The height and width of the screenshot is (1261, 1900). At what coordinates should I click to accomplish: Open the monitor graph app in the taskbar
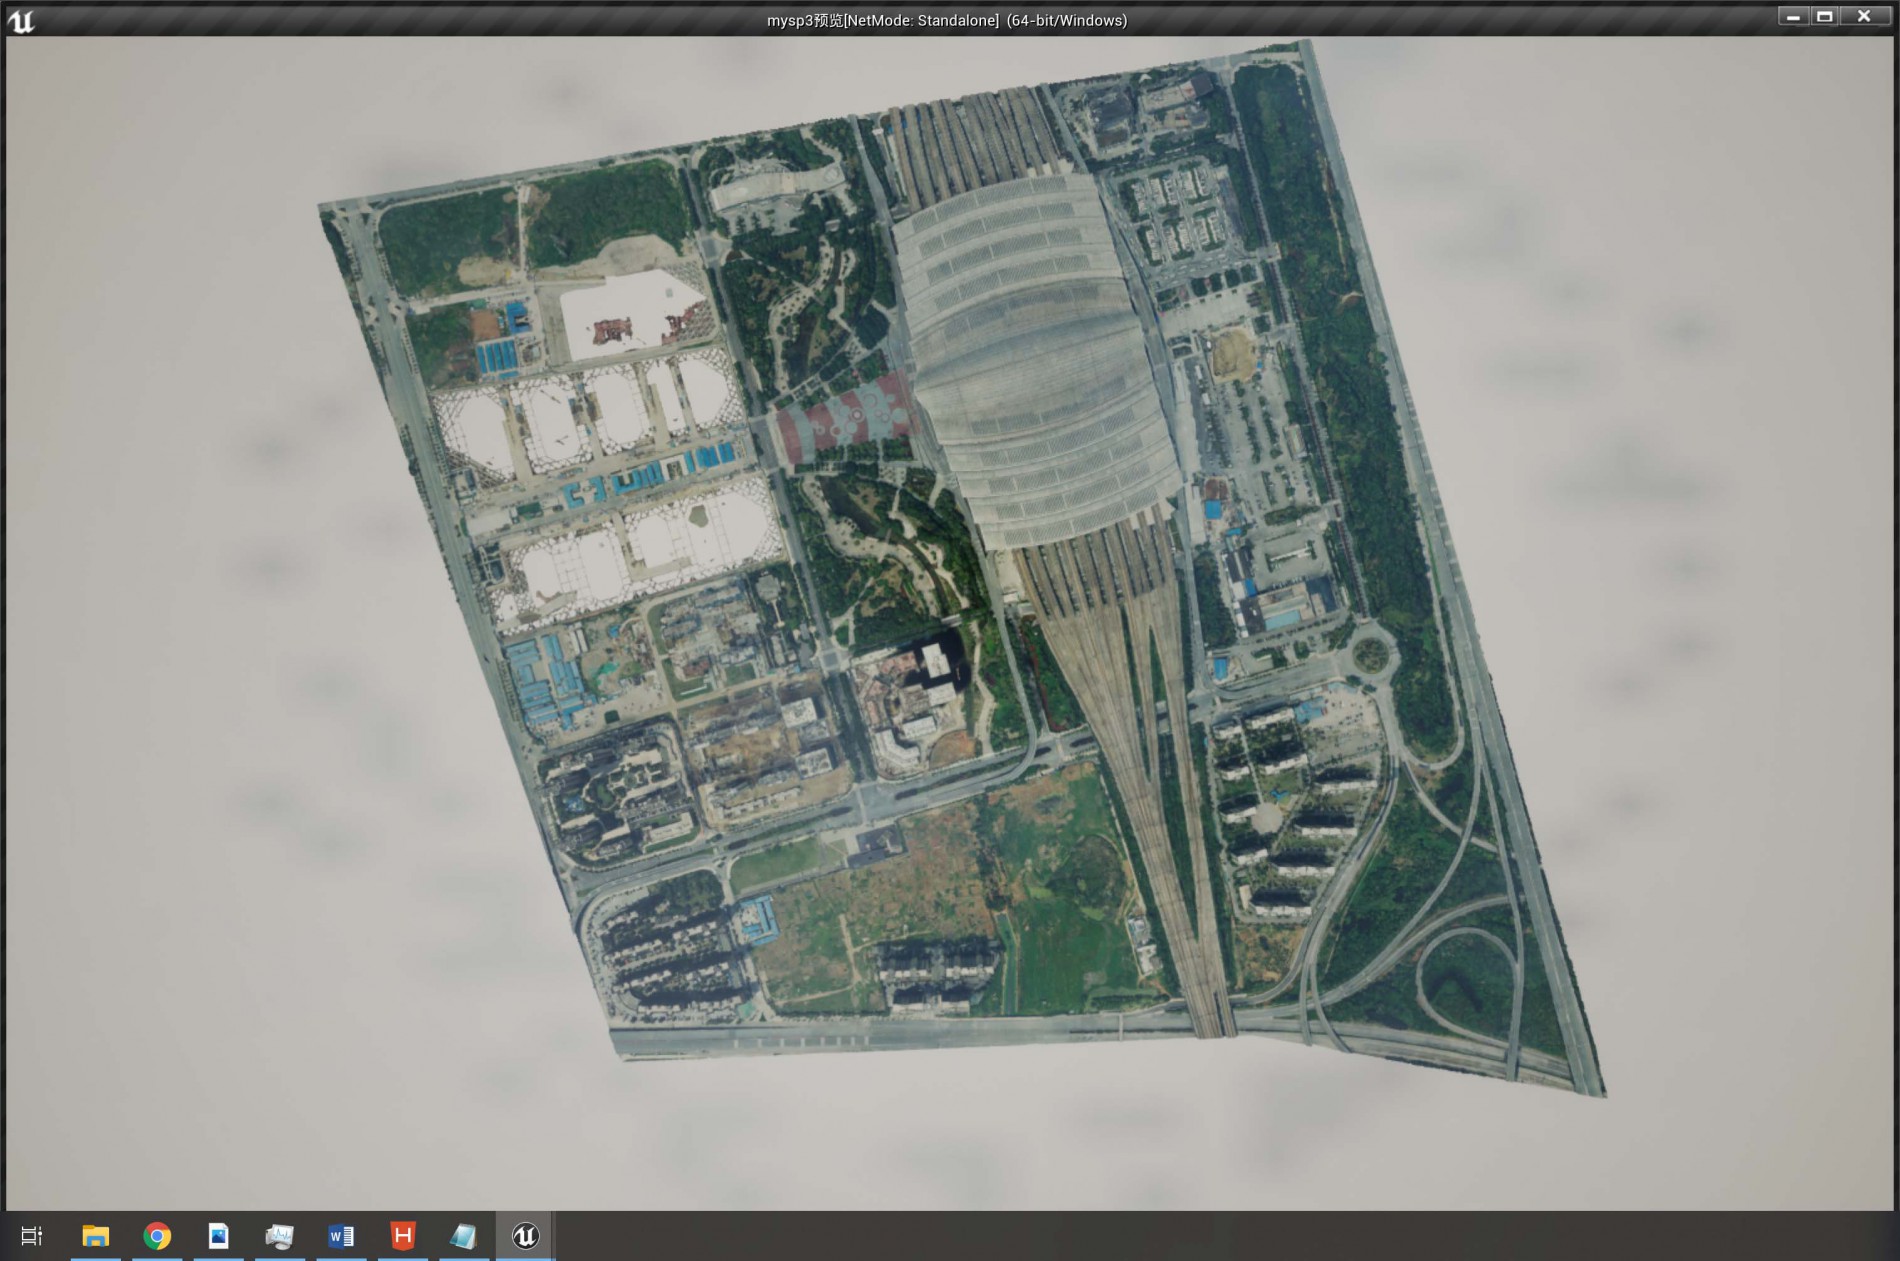(x=280, y=1236)
